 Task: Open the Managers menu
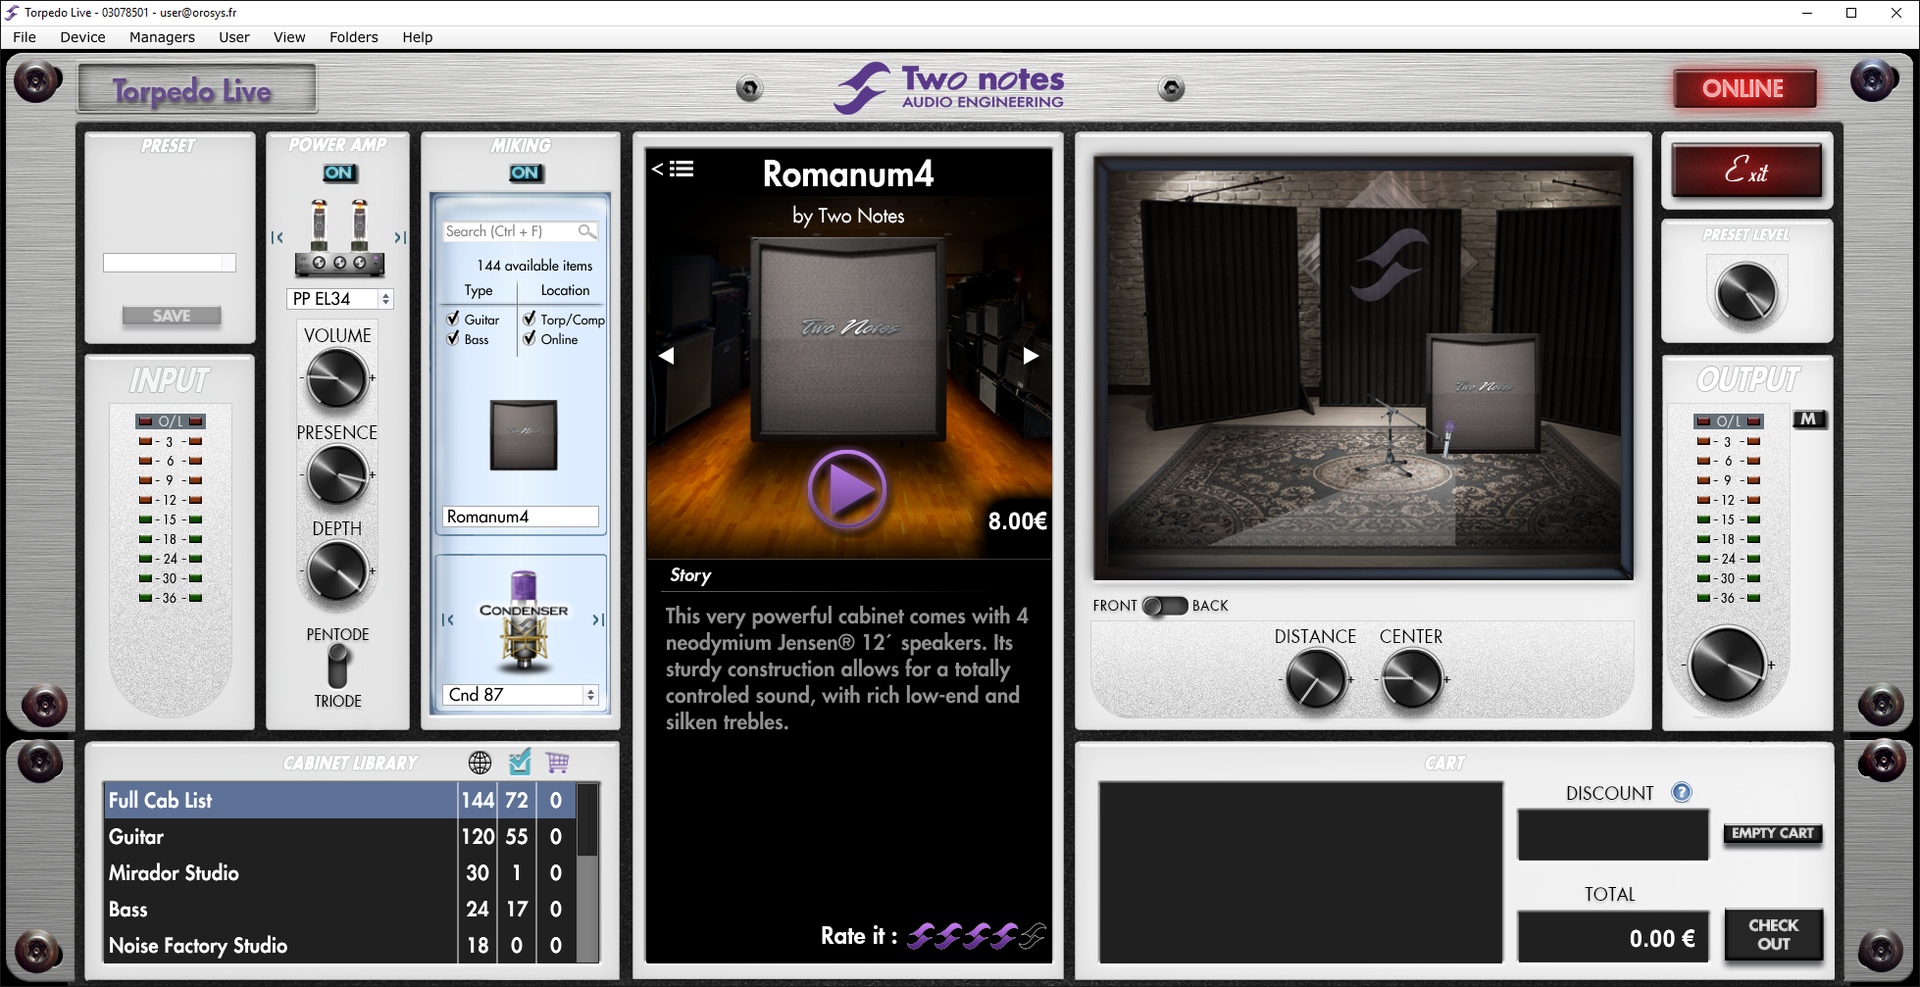coord(162,37)
